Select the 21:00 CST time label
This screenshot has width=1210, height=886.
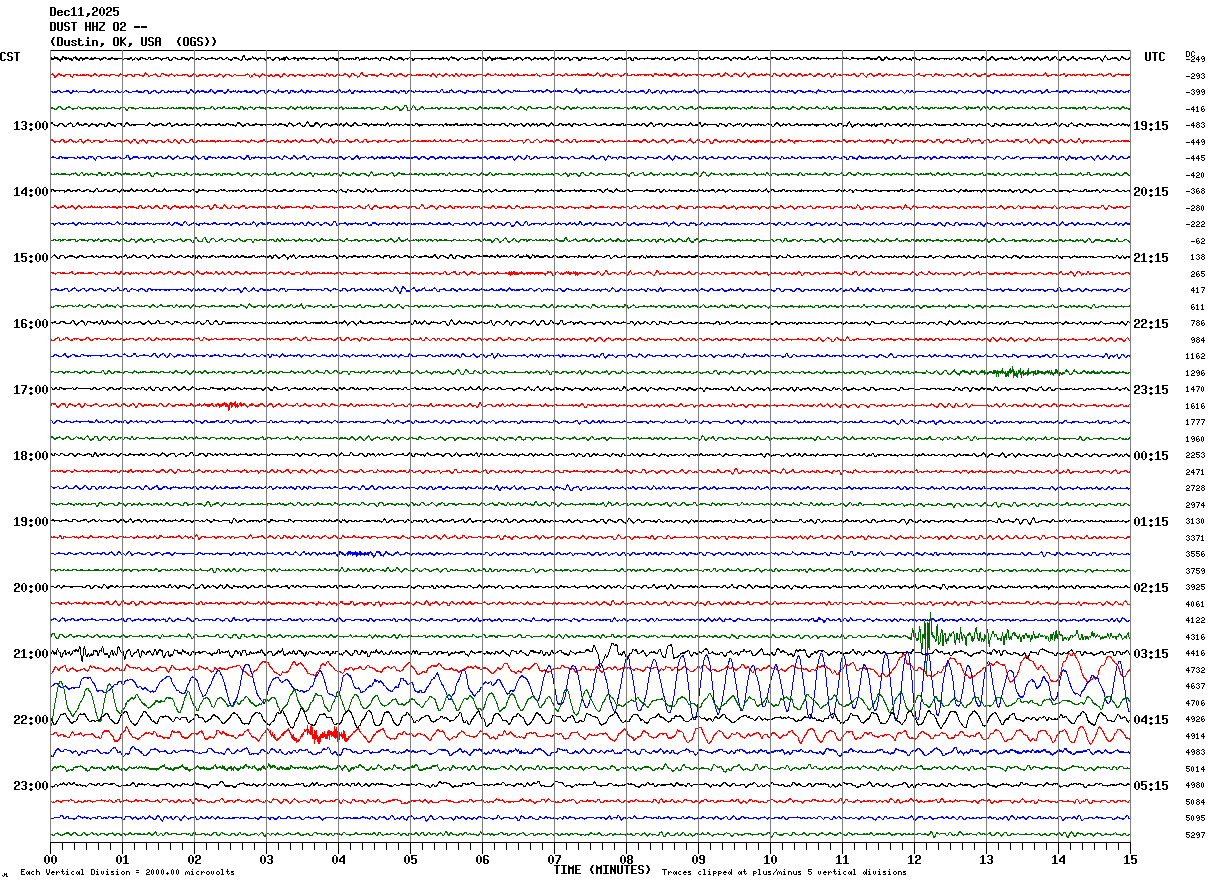(30, 654)
